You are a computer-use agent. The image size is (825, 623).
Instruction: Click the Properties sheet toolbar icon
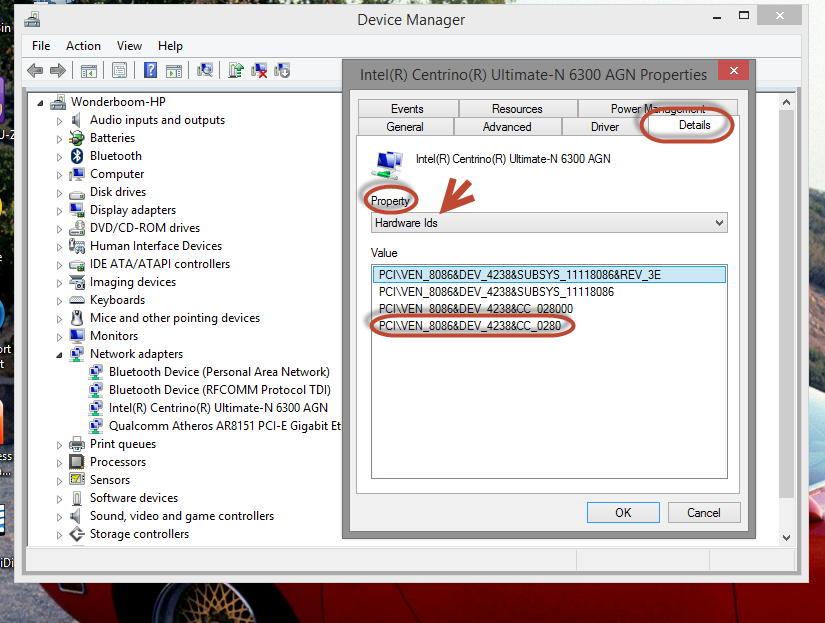point(119,70)
